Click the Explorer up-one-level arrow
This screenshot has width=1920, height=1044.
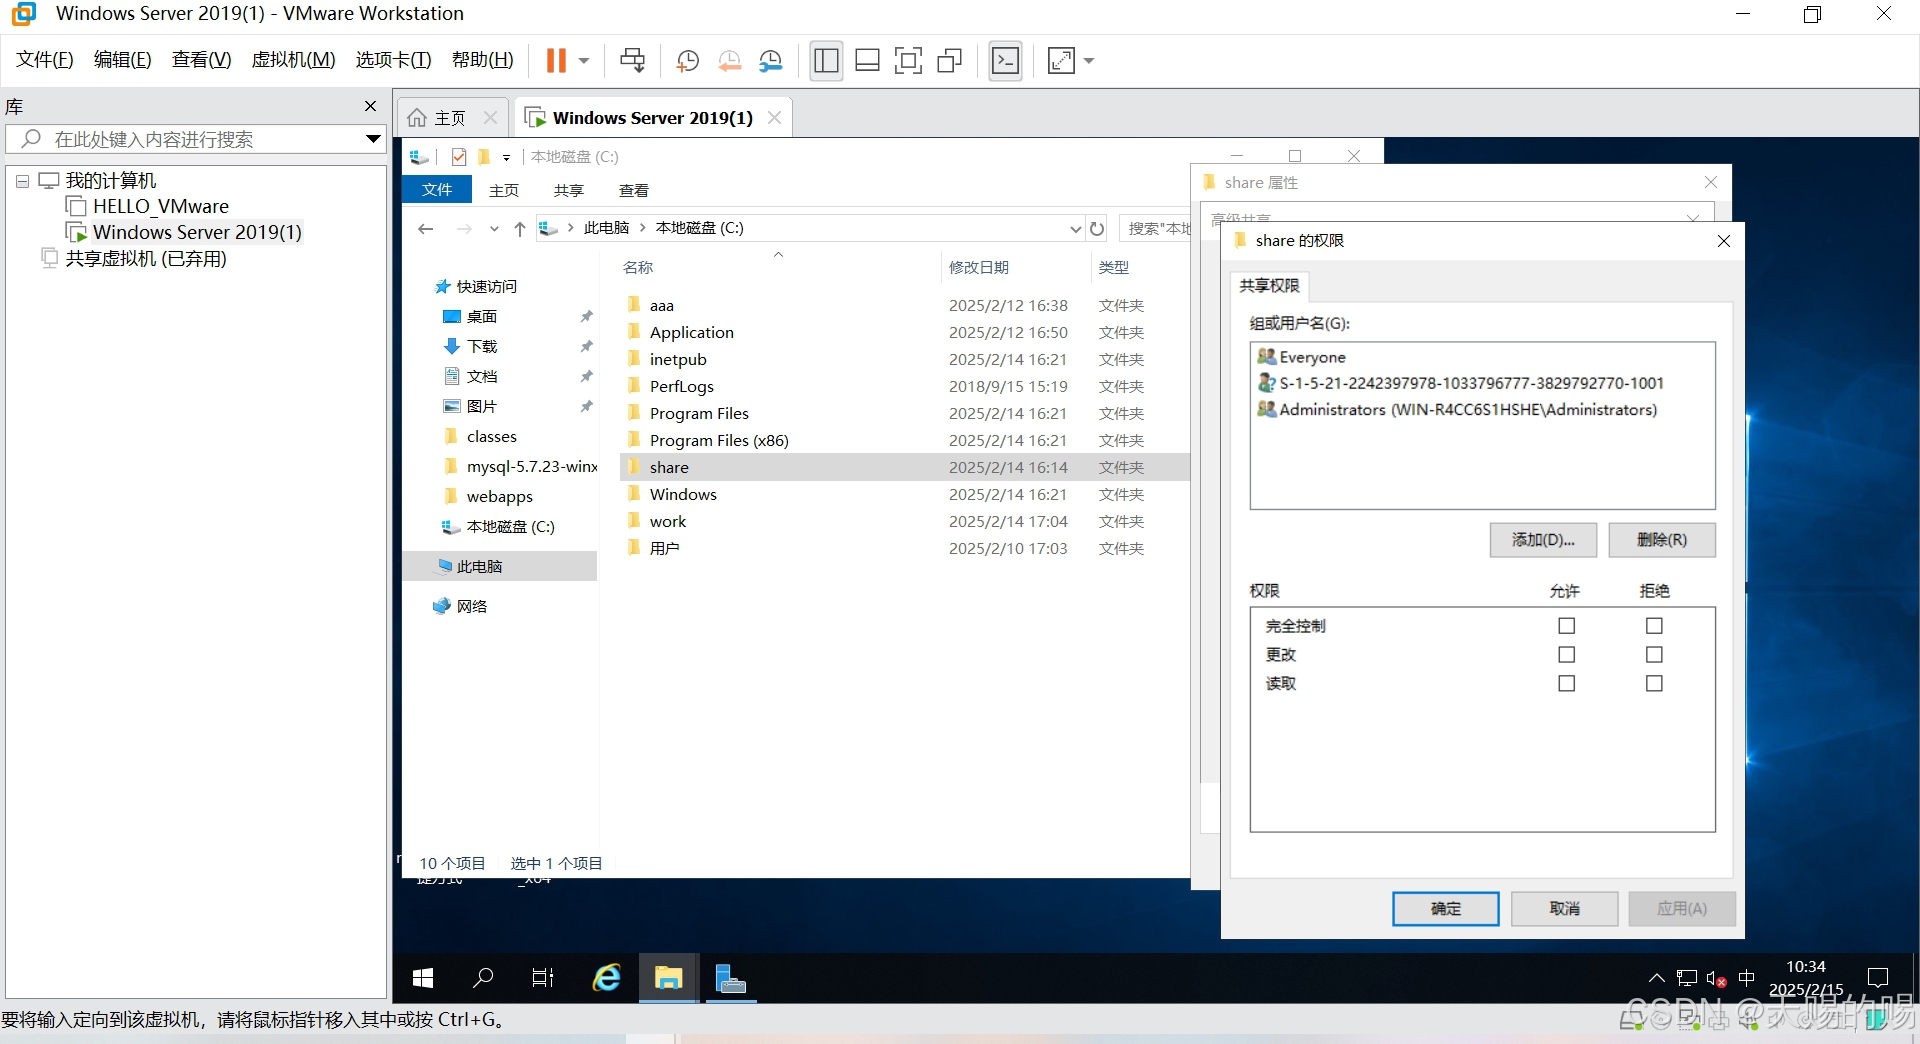pos(520,229)
